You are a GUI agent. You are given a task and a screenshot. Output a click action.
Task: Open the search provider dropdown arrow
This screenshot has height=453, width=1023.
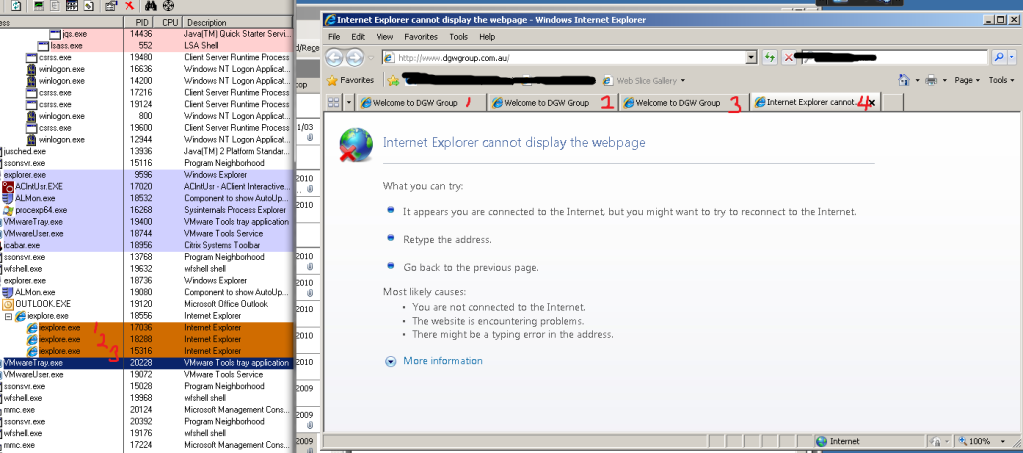[x=1013, y=57]
